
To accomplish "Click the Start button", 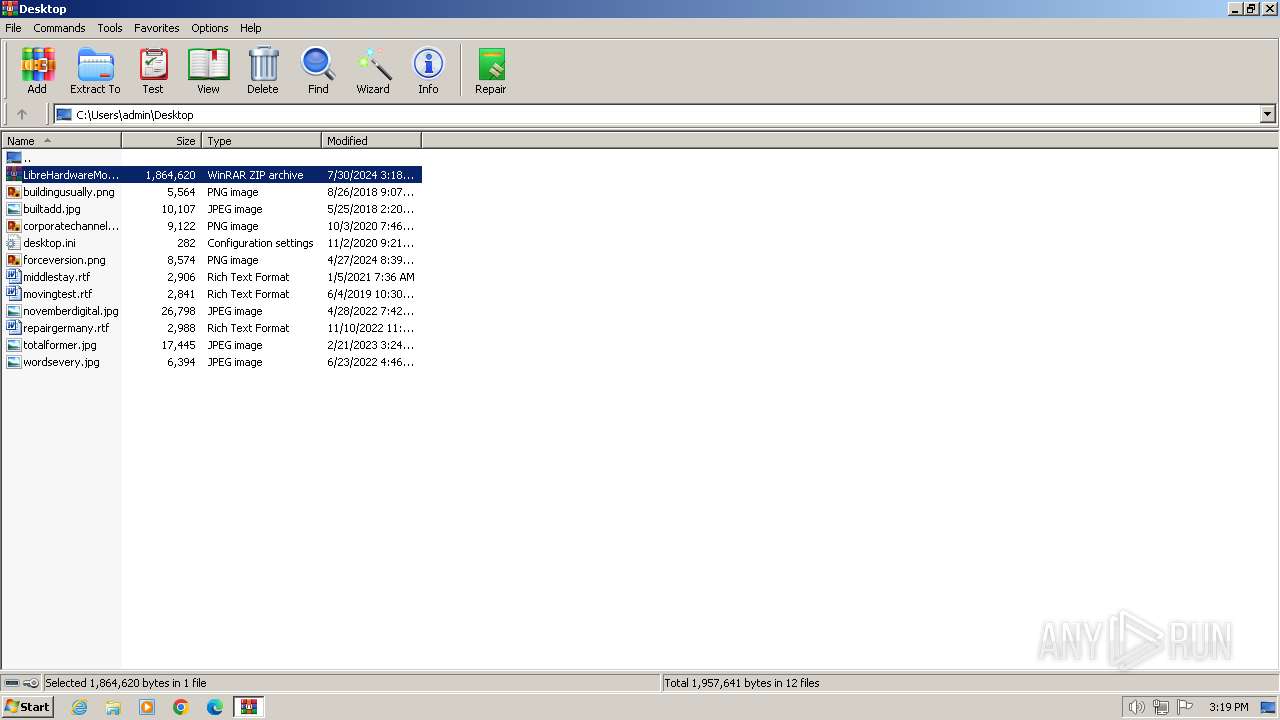I will click(27, 707).
